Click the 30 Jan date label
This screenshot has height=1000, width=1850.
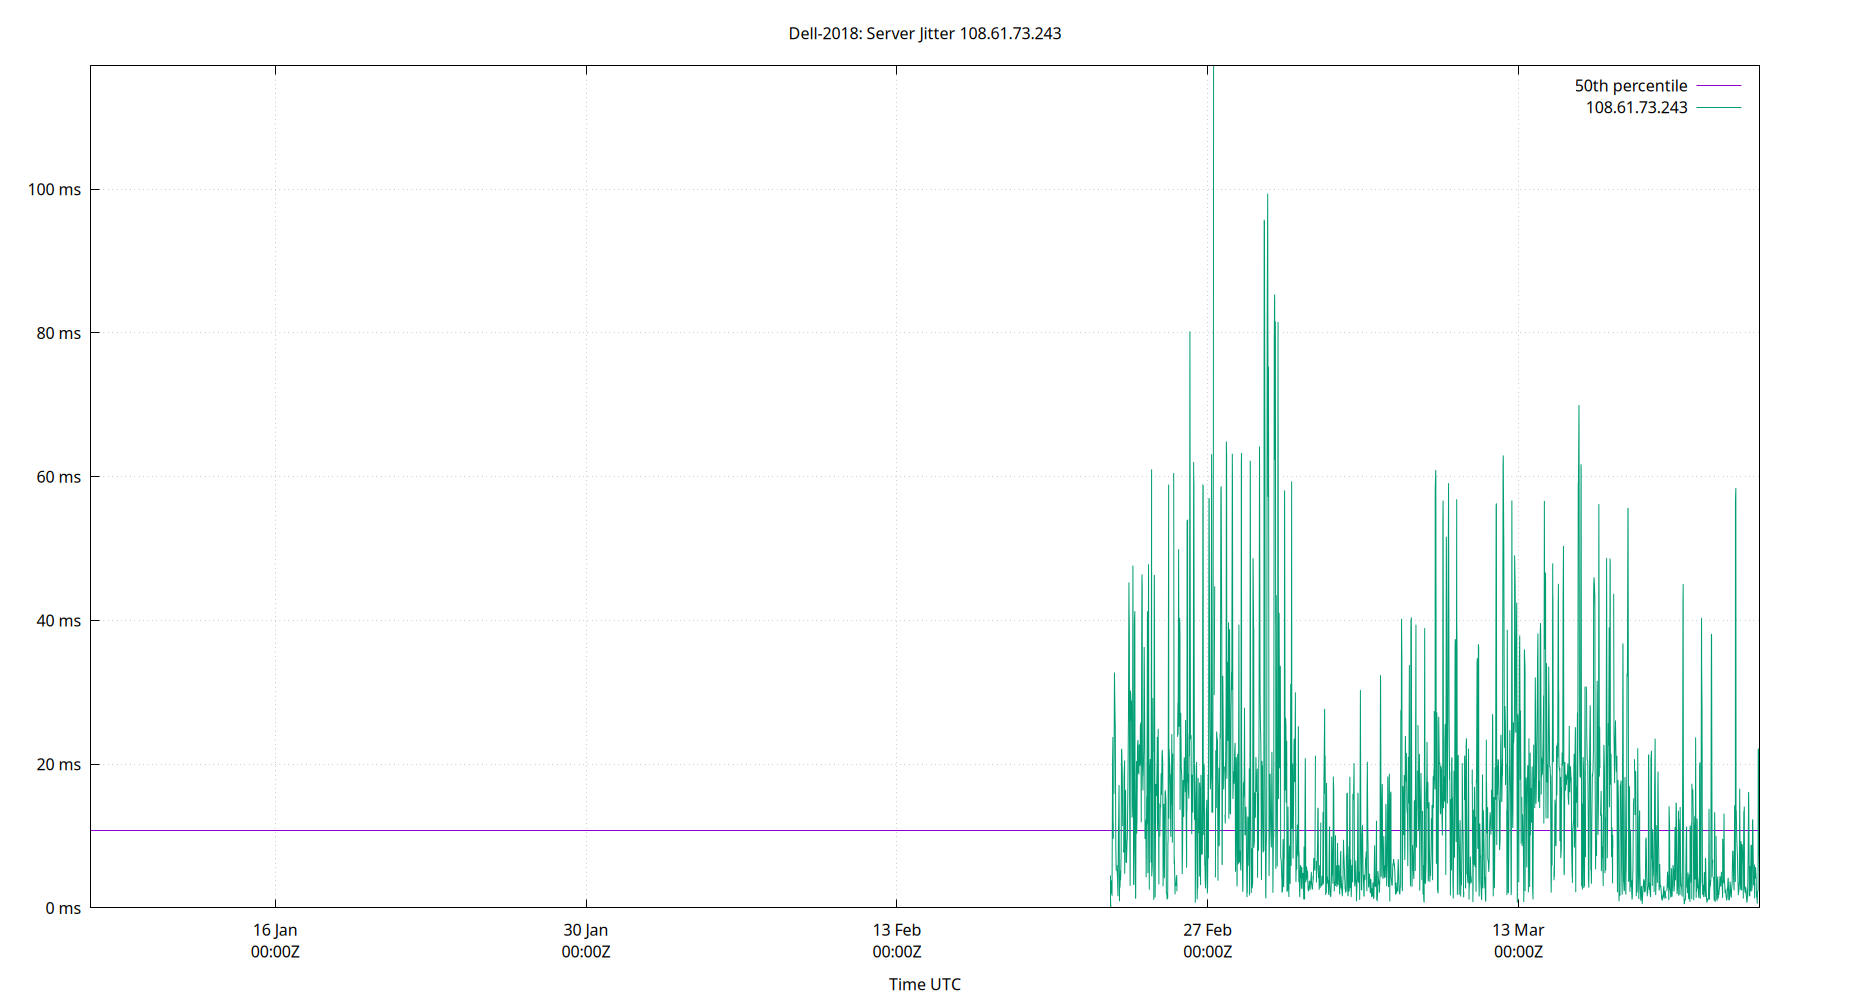(x=585, y=940)
